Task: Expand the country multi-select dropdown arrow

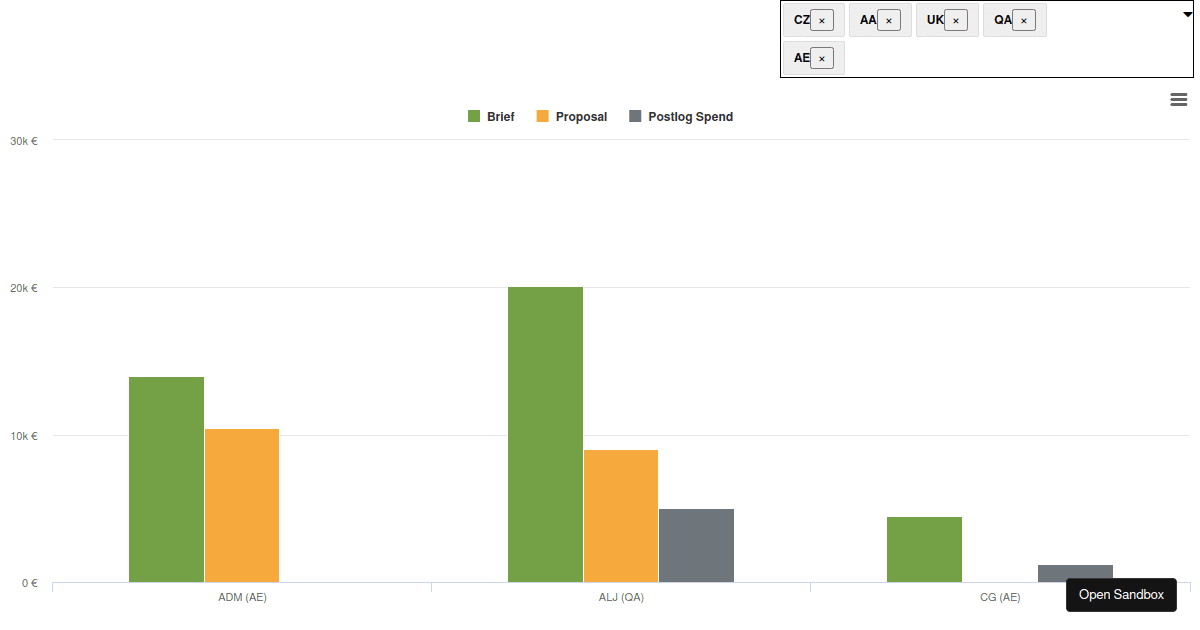Action: [1187, 14]
